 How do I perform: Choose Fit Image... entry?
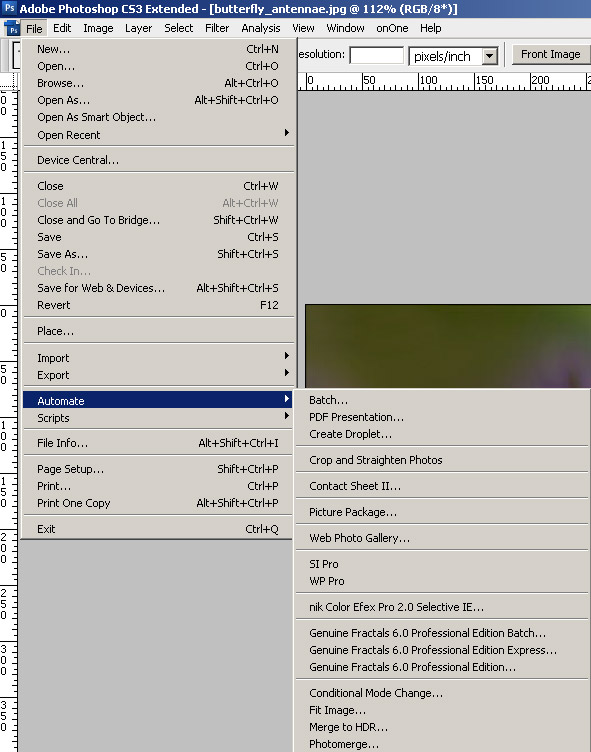tap(442, 710)
